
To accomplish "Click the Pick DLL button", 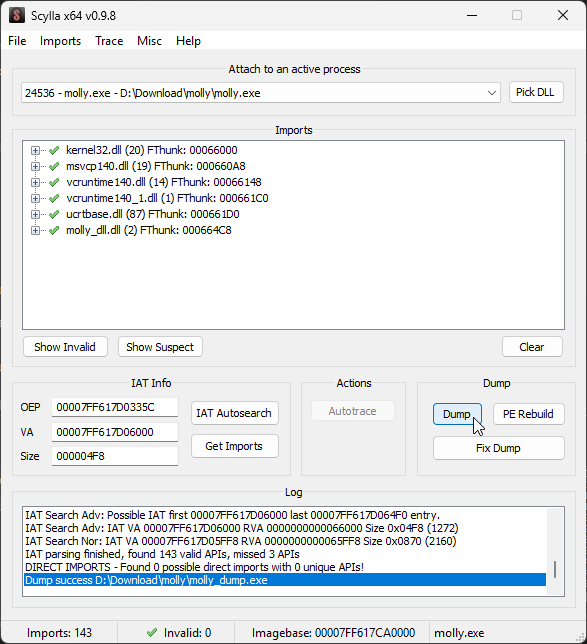I will [536, 92].
